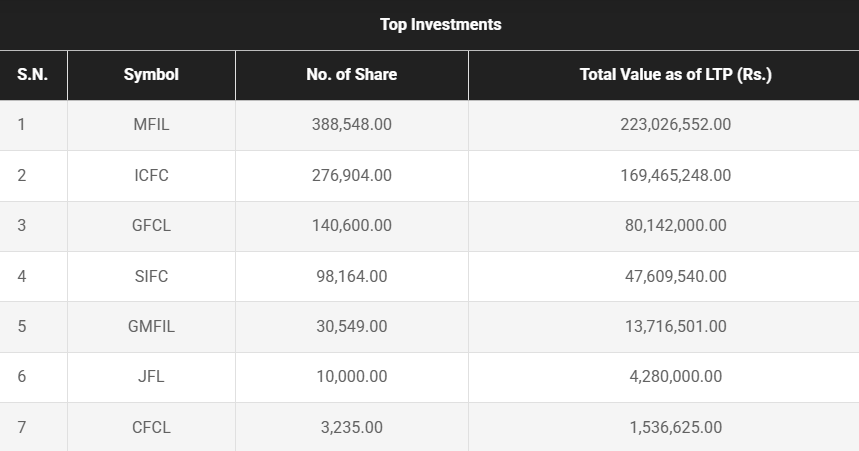This screenshot has width=859, height=451.
Task: Click the ICFC symbol entry
Action: pos(151,175)
